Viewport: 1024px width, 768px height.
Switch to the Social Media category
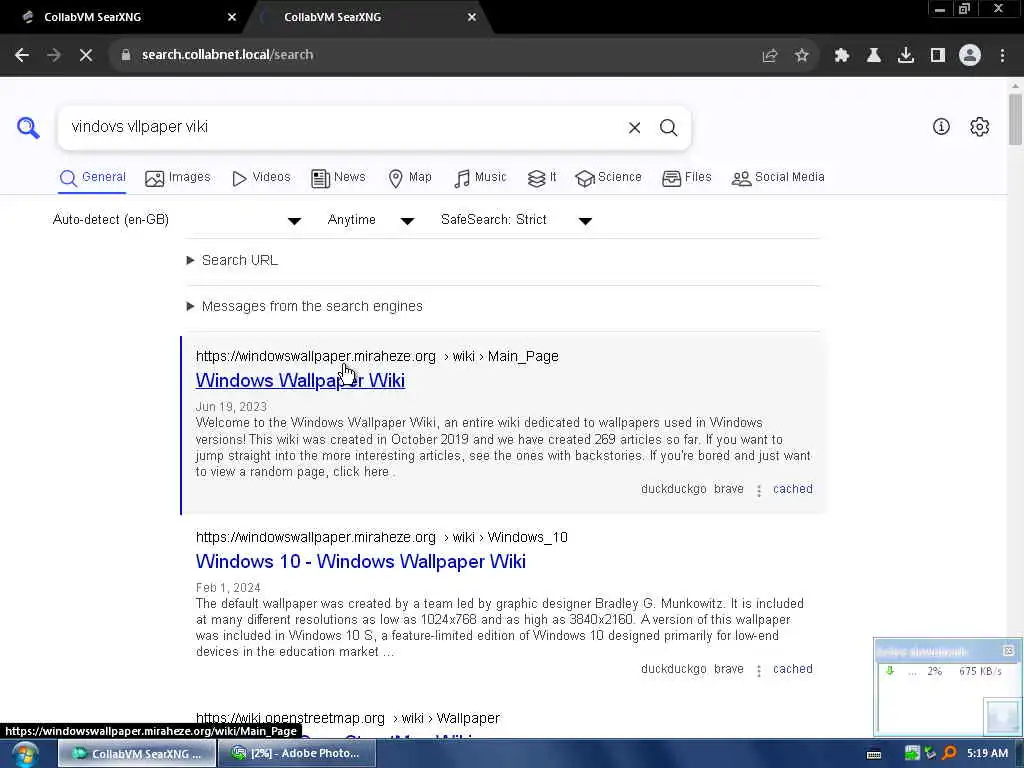778,177
